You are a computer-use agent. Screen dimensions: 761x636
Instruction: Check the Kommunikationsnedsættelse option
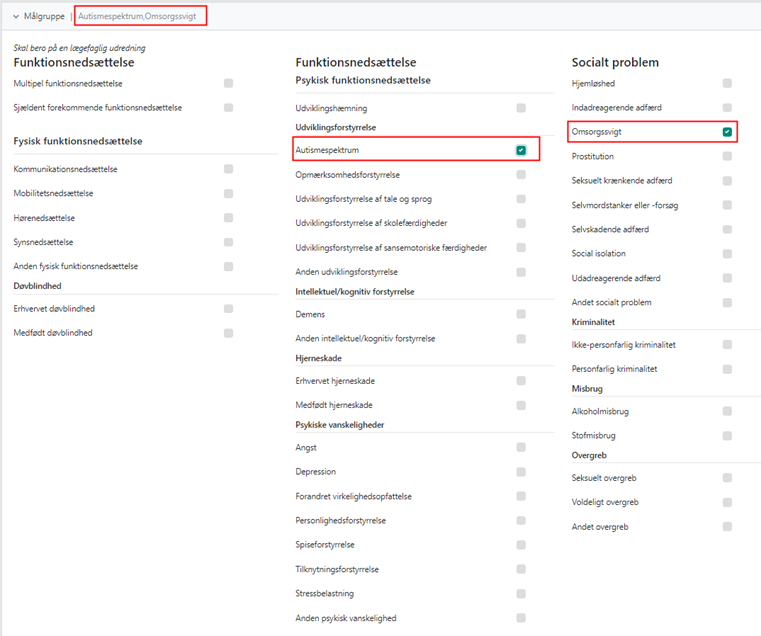(229, 169)
